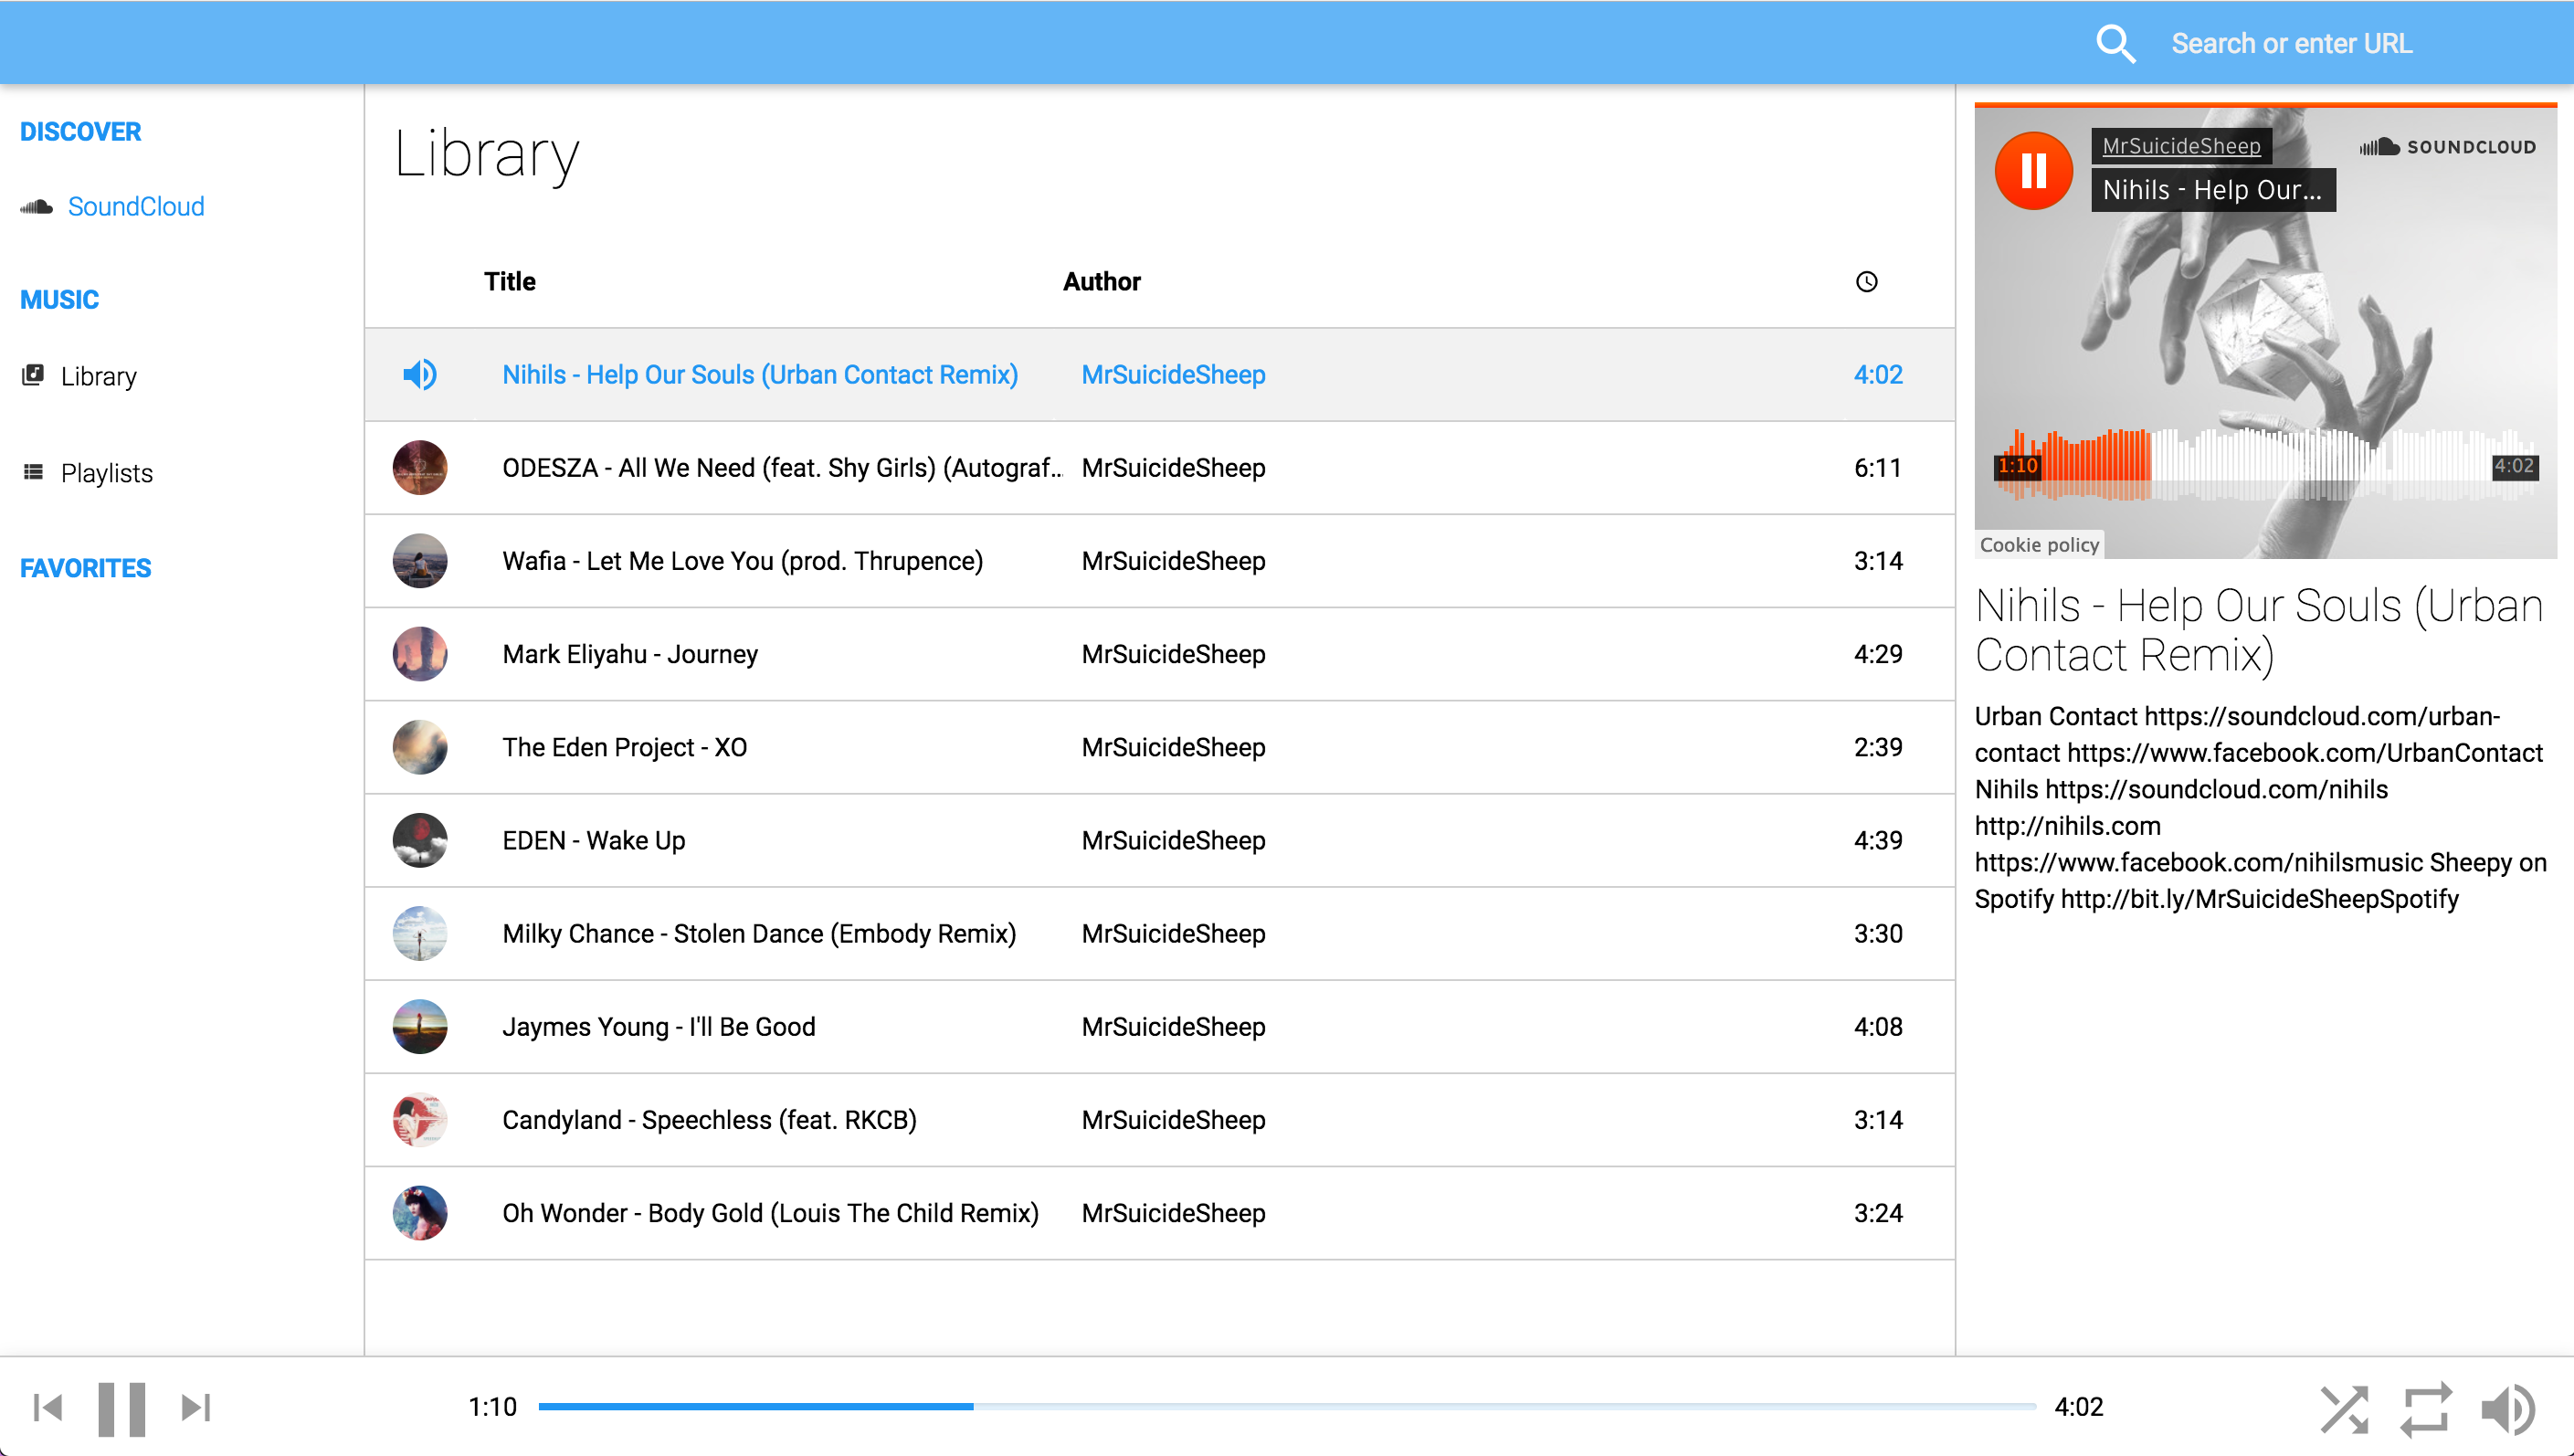Skip to the next track
The image size is (2574, 1456).
[195, 1407]
